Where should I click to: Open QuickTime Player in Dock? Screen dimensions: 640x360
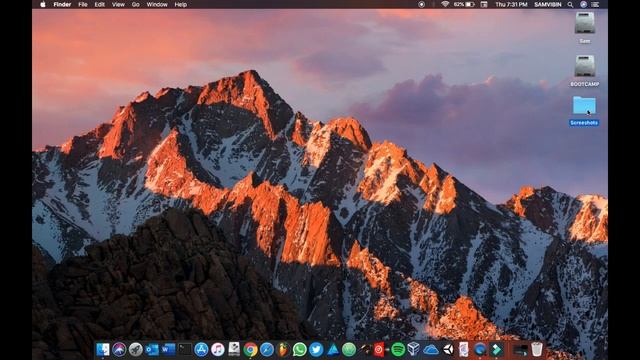click(480, 349)
